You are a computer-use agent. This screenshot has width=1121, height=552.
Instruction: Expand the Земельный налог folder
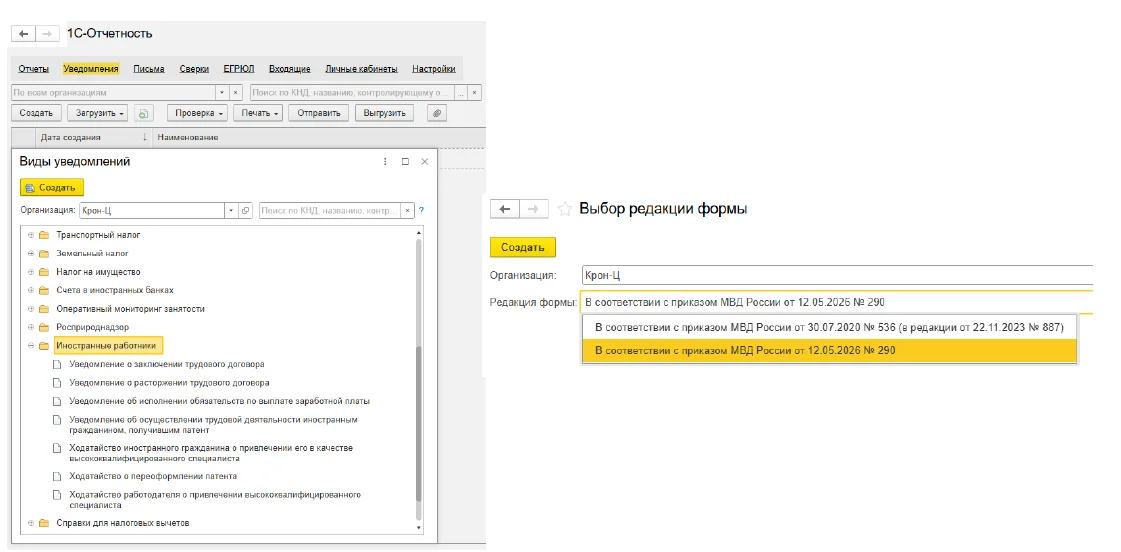coord(31,253)
